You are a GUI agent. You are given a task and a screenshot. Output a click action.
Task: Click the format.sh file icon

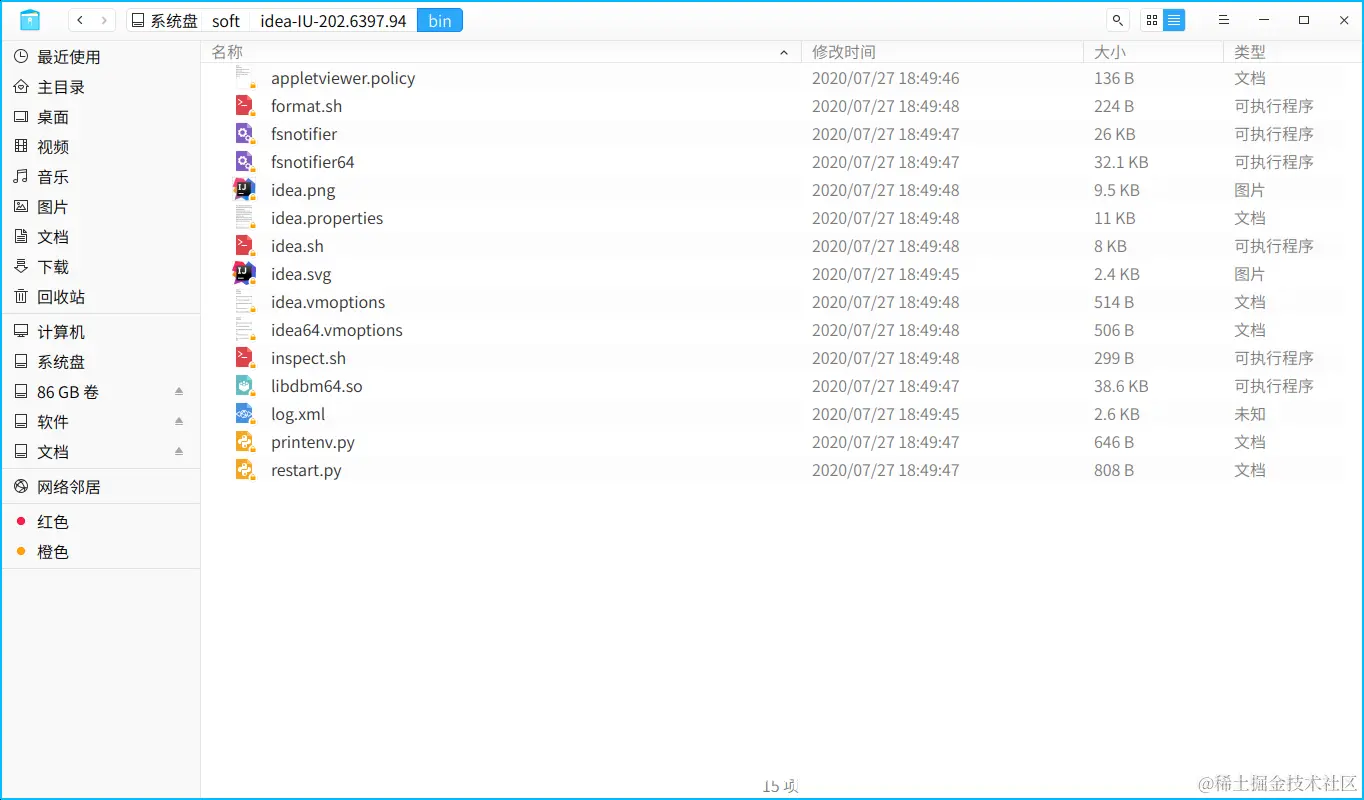(x=245, y=106)
